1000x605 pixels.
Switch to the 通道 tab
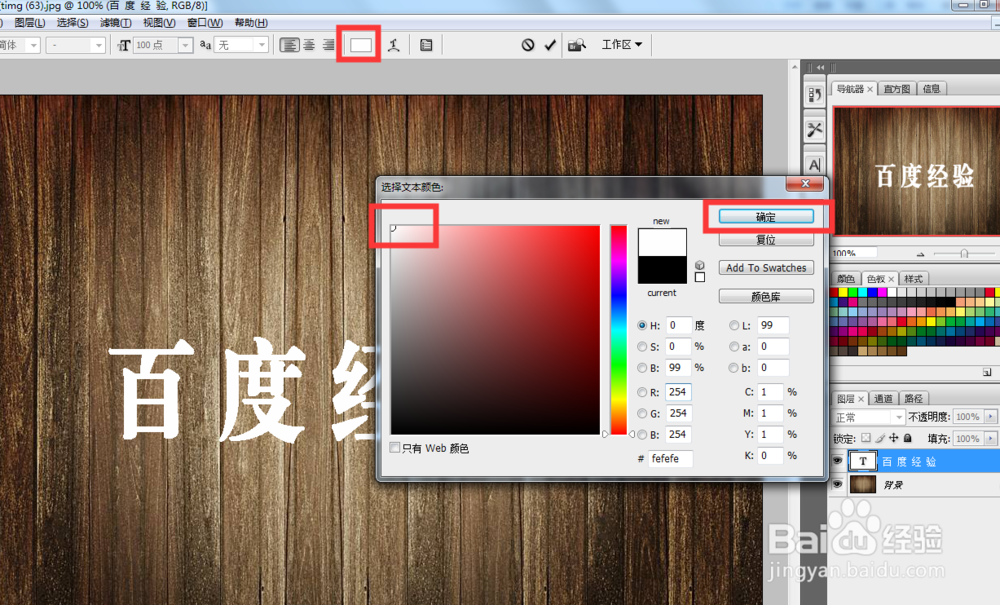(883, 399)
